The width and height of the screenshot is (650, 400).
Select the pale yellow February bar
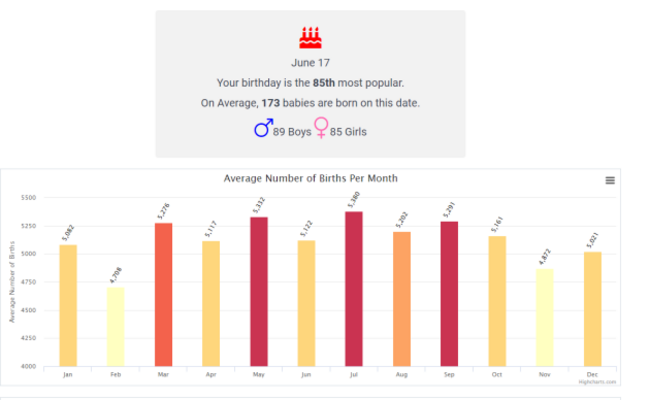pos(115,326)
